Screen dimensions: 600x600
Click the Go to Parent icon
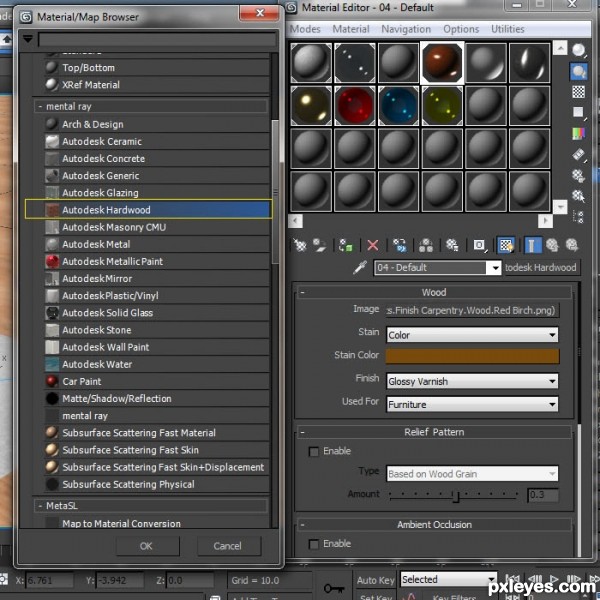(x=552, y=245)
